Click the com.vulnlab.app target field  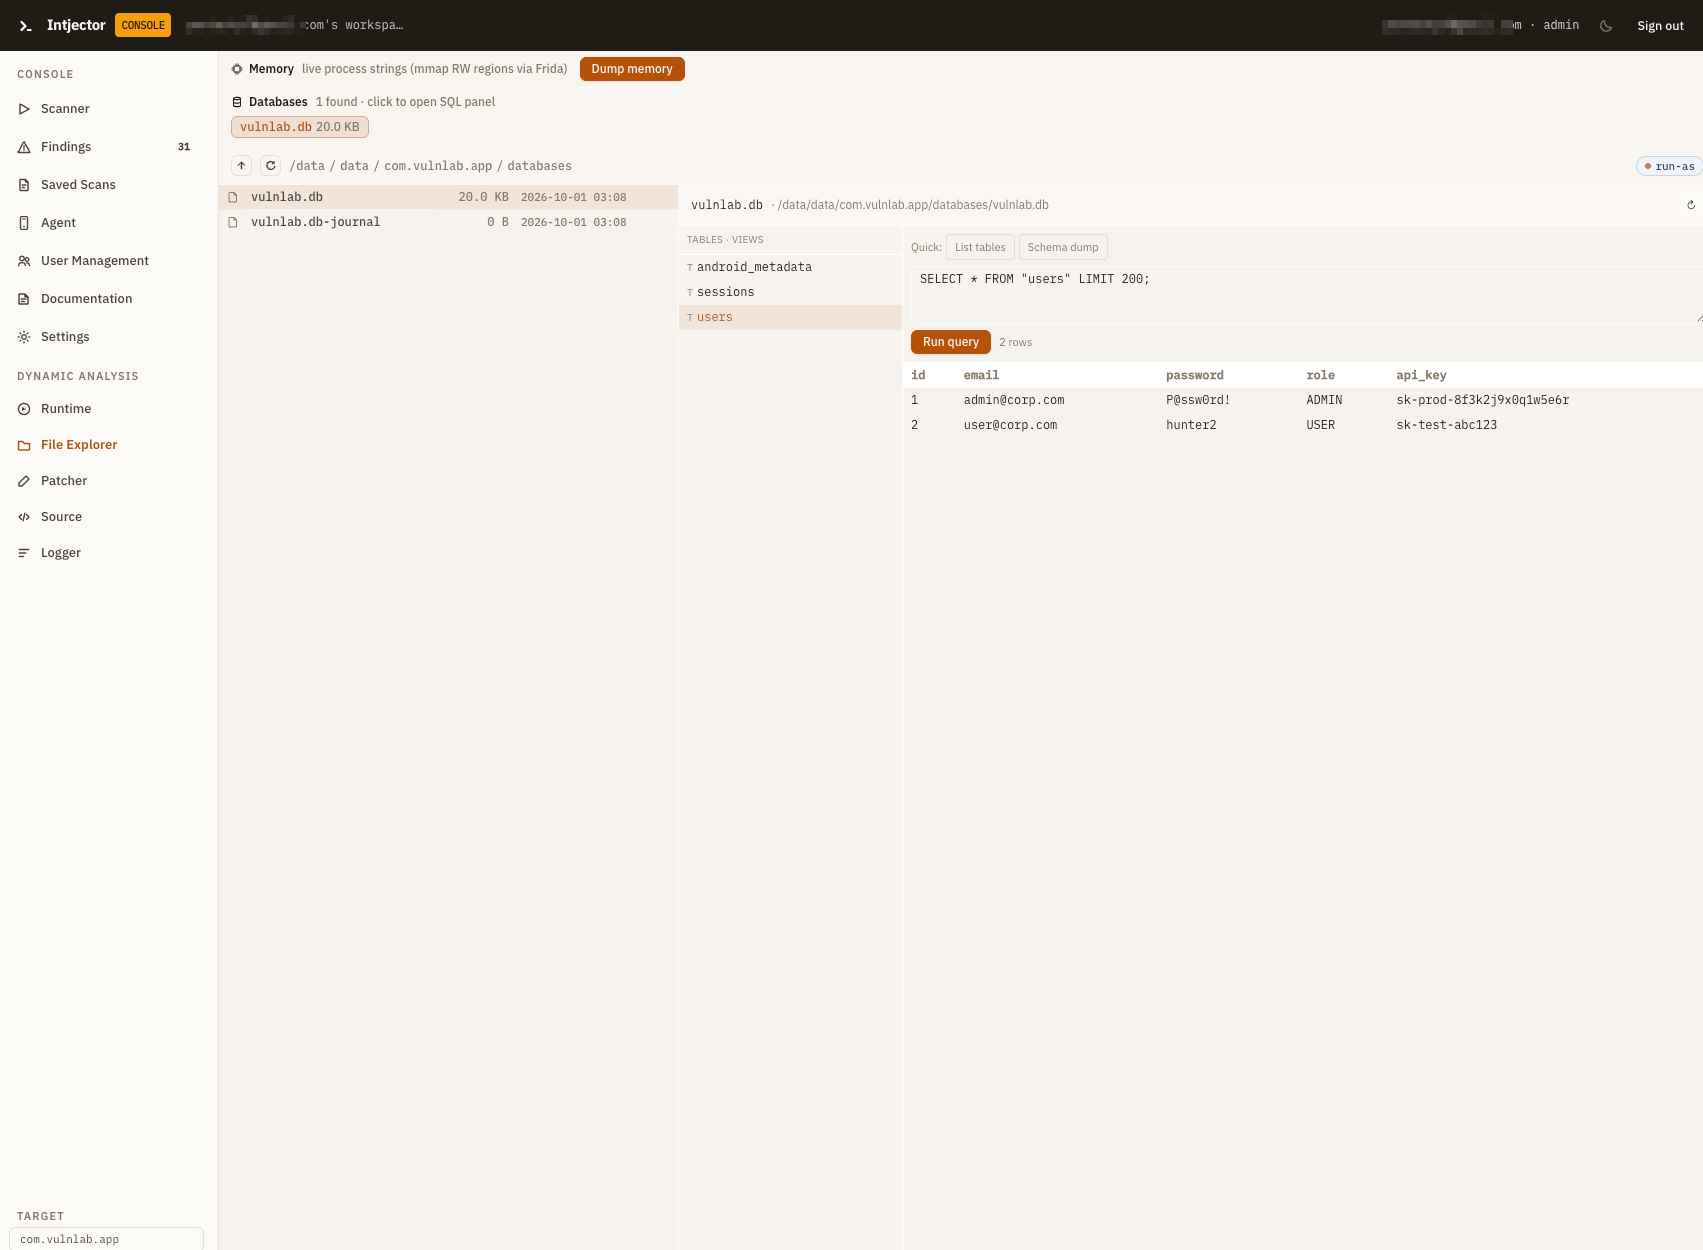click(106, 1239)
